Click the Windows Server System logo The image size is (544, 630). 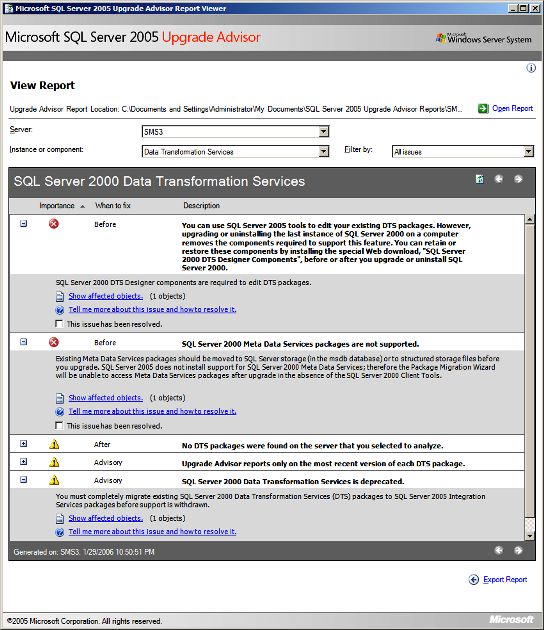[x=484, y=38]
